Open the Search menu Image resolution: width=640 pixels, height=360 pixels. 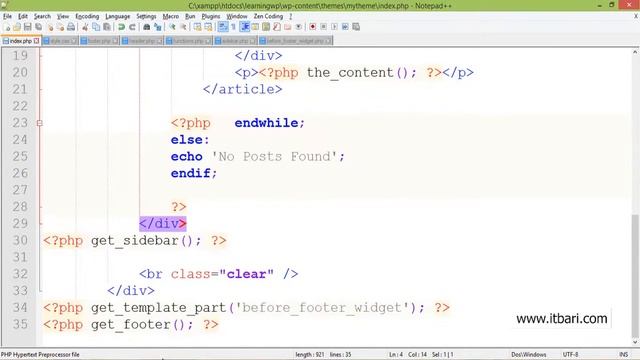pos(42,16)
